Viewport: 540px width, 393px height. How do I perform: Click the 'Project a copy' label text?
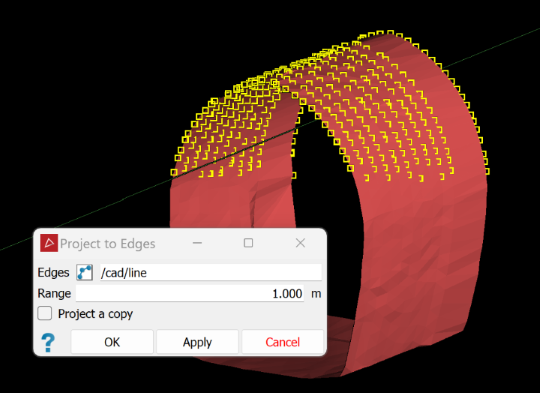click(x=95, y=314)
